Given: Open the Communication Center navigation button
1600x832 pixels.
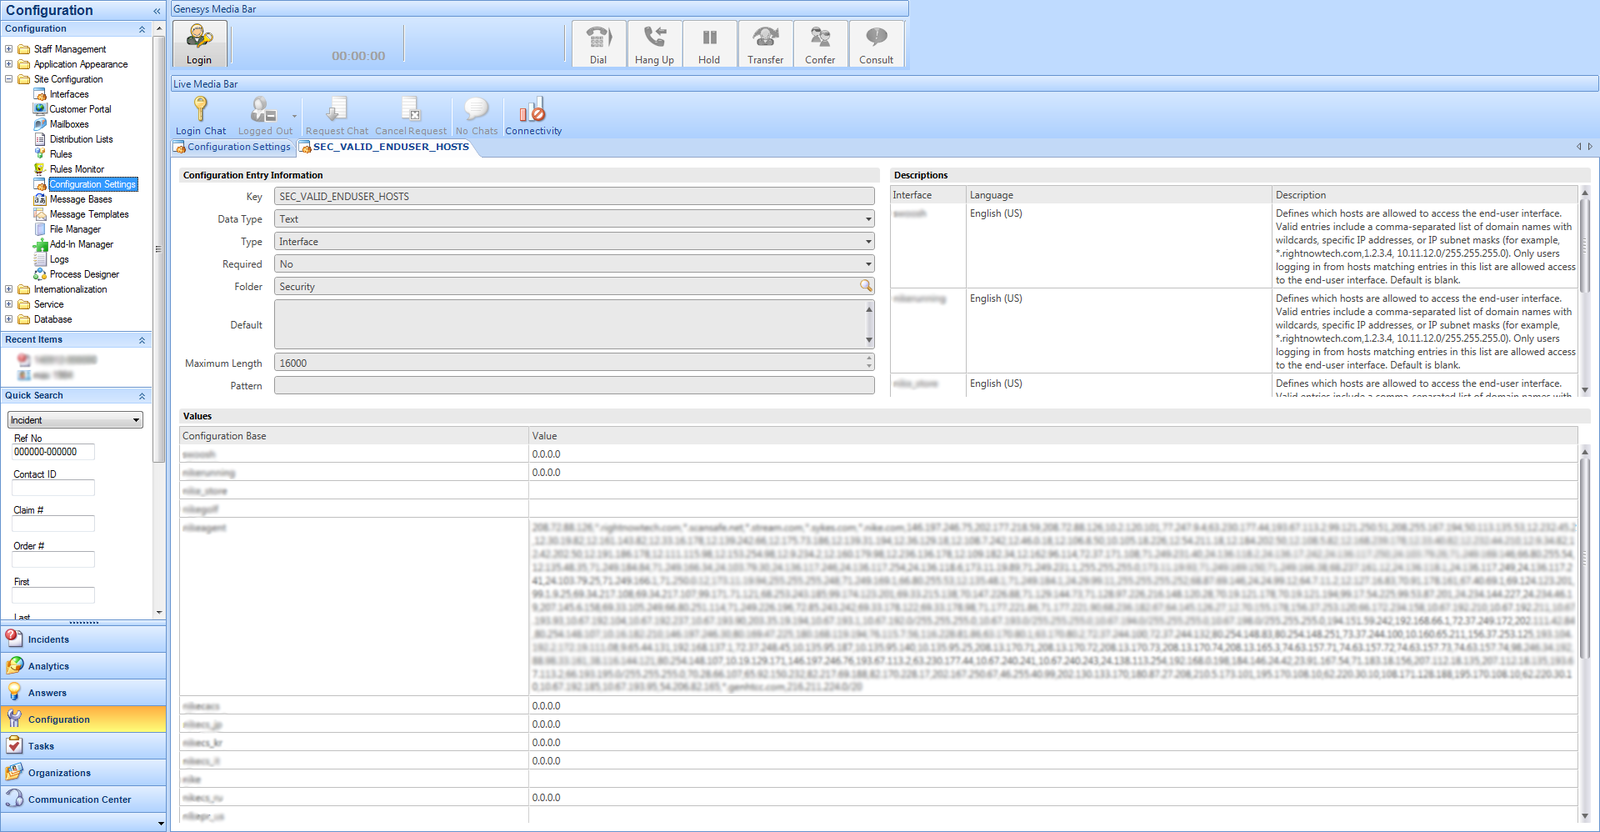Looking at the screenshot, I should pos(79,799).
